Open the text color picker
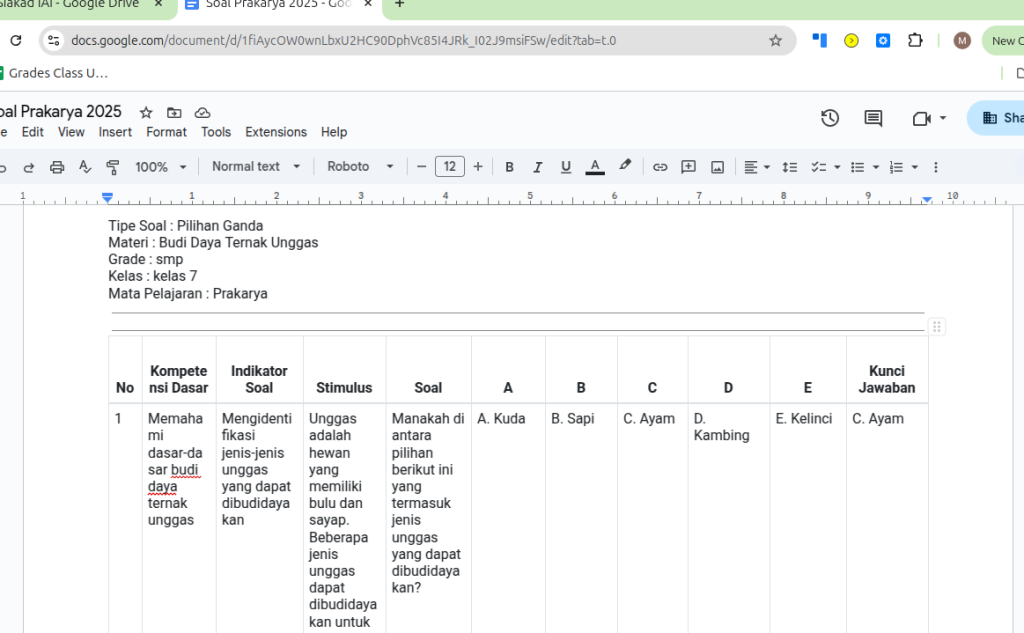 coord(595,167)
